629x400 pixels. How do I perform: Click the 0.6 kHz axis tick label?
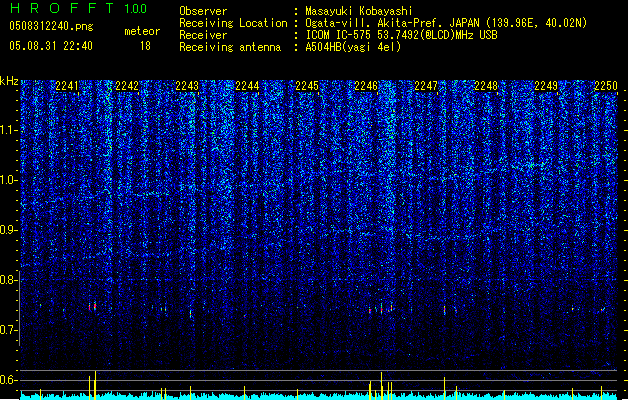pos(9,380)
